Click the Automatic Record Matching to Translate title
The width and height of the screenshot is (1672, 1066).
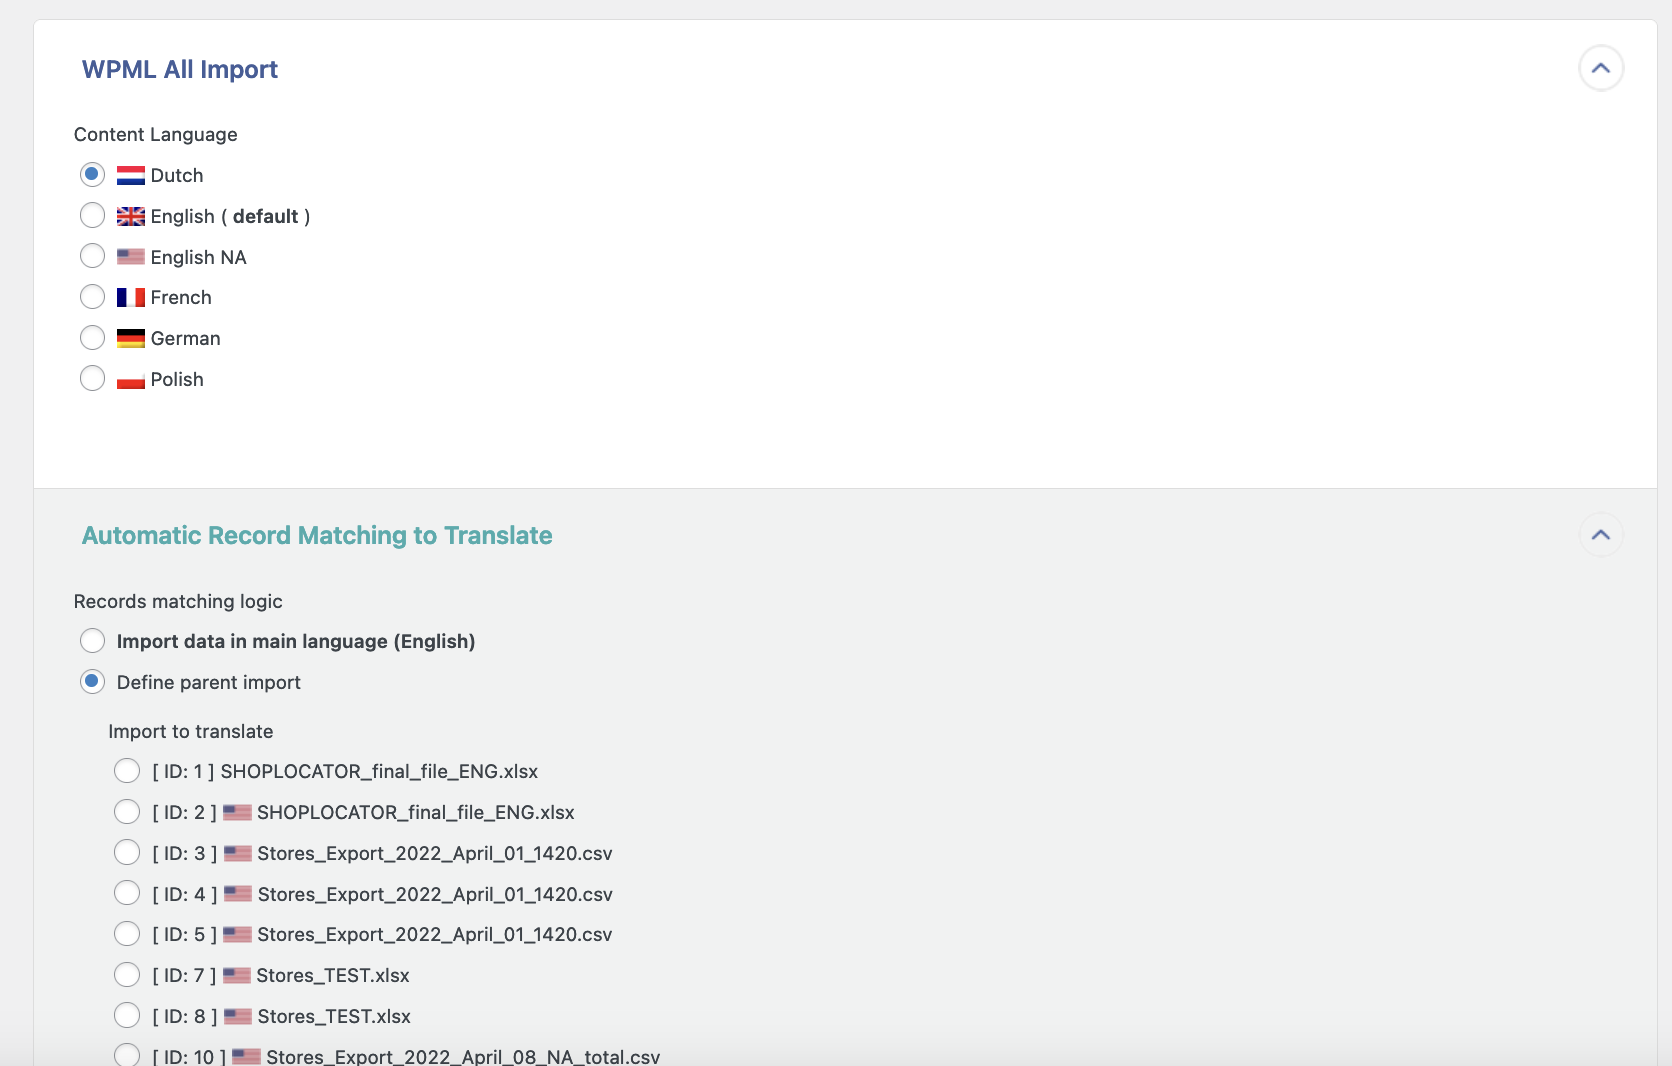click(x=317, y=536)
